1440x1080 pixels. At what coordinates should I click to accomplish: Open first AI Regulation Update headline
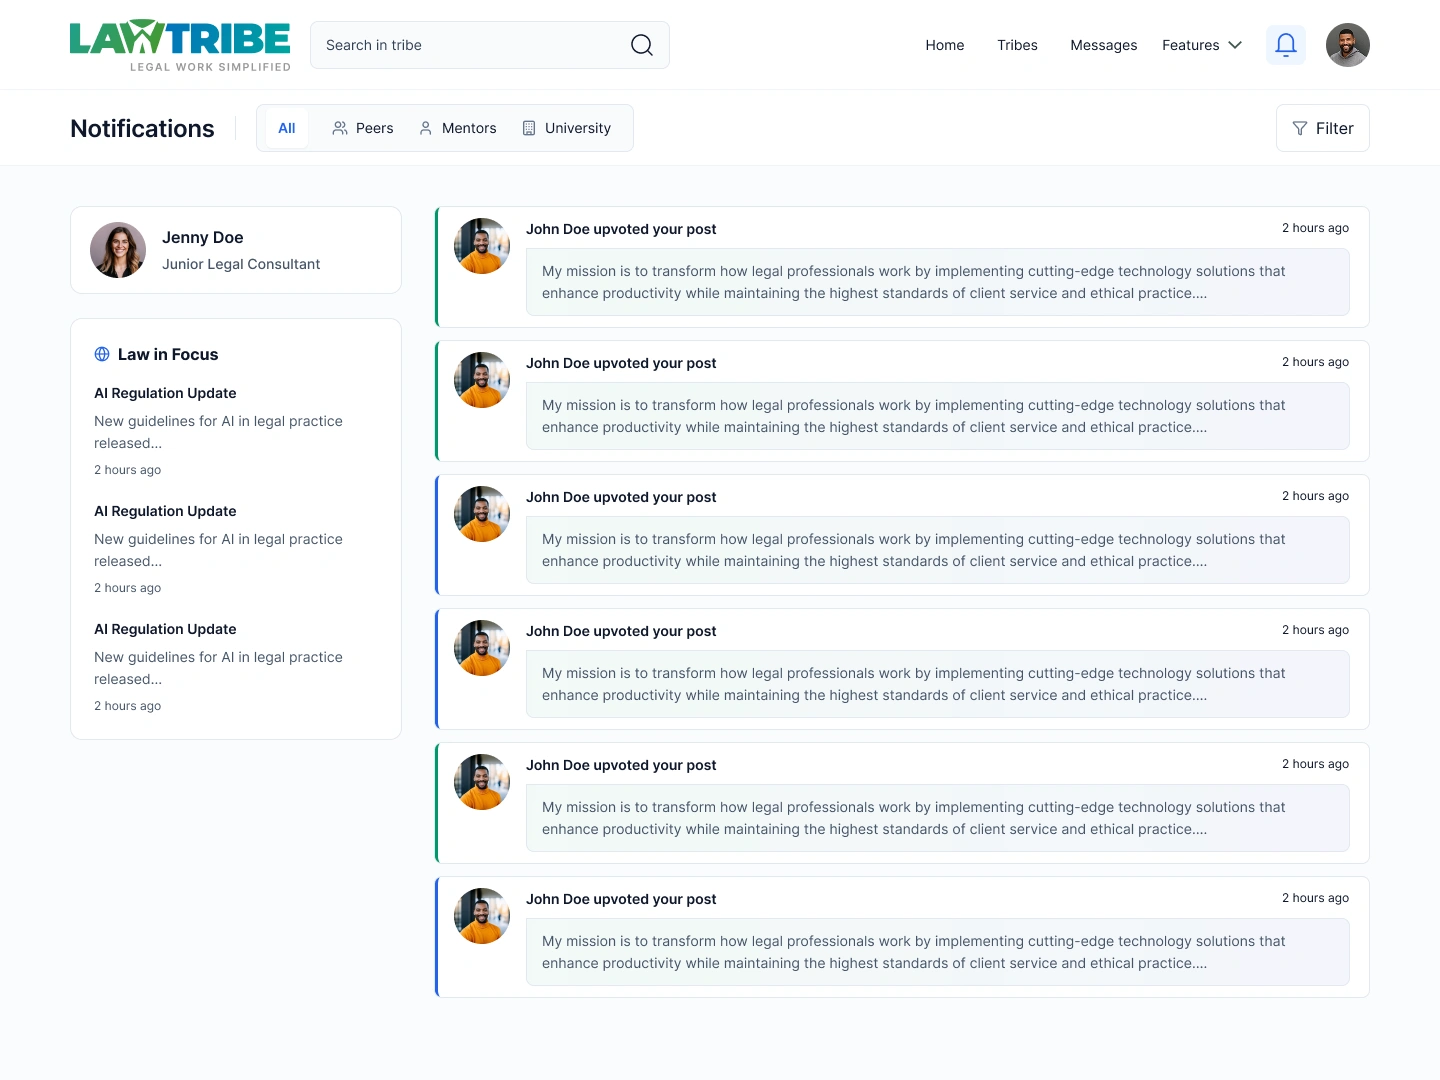tap(165, 393)
